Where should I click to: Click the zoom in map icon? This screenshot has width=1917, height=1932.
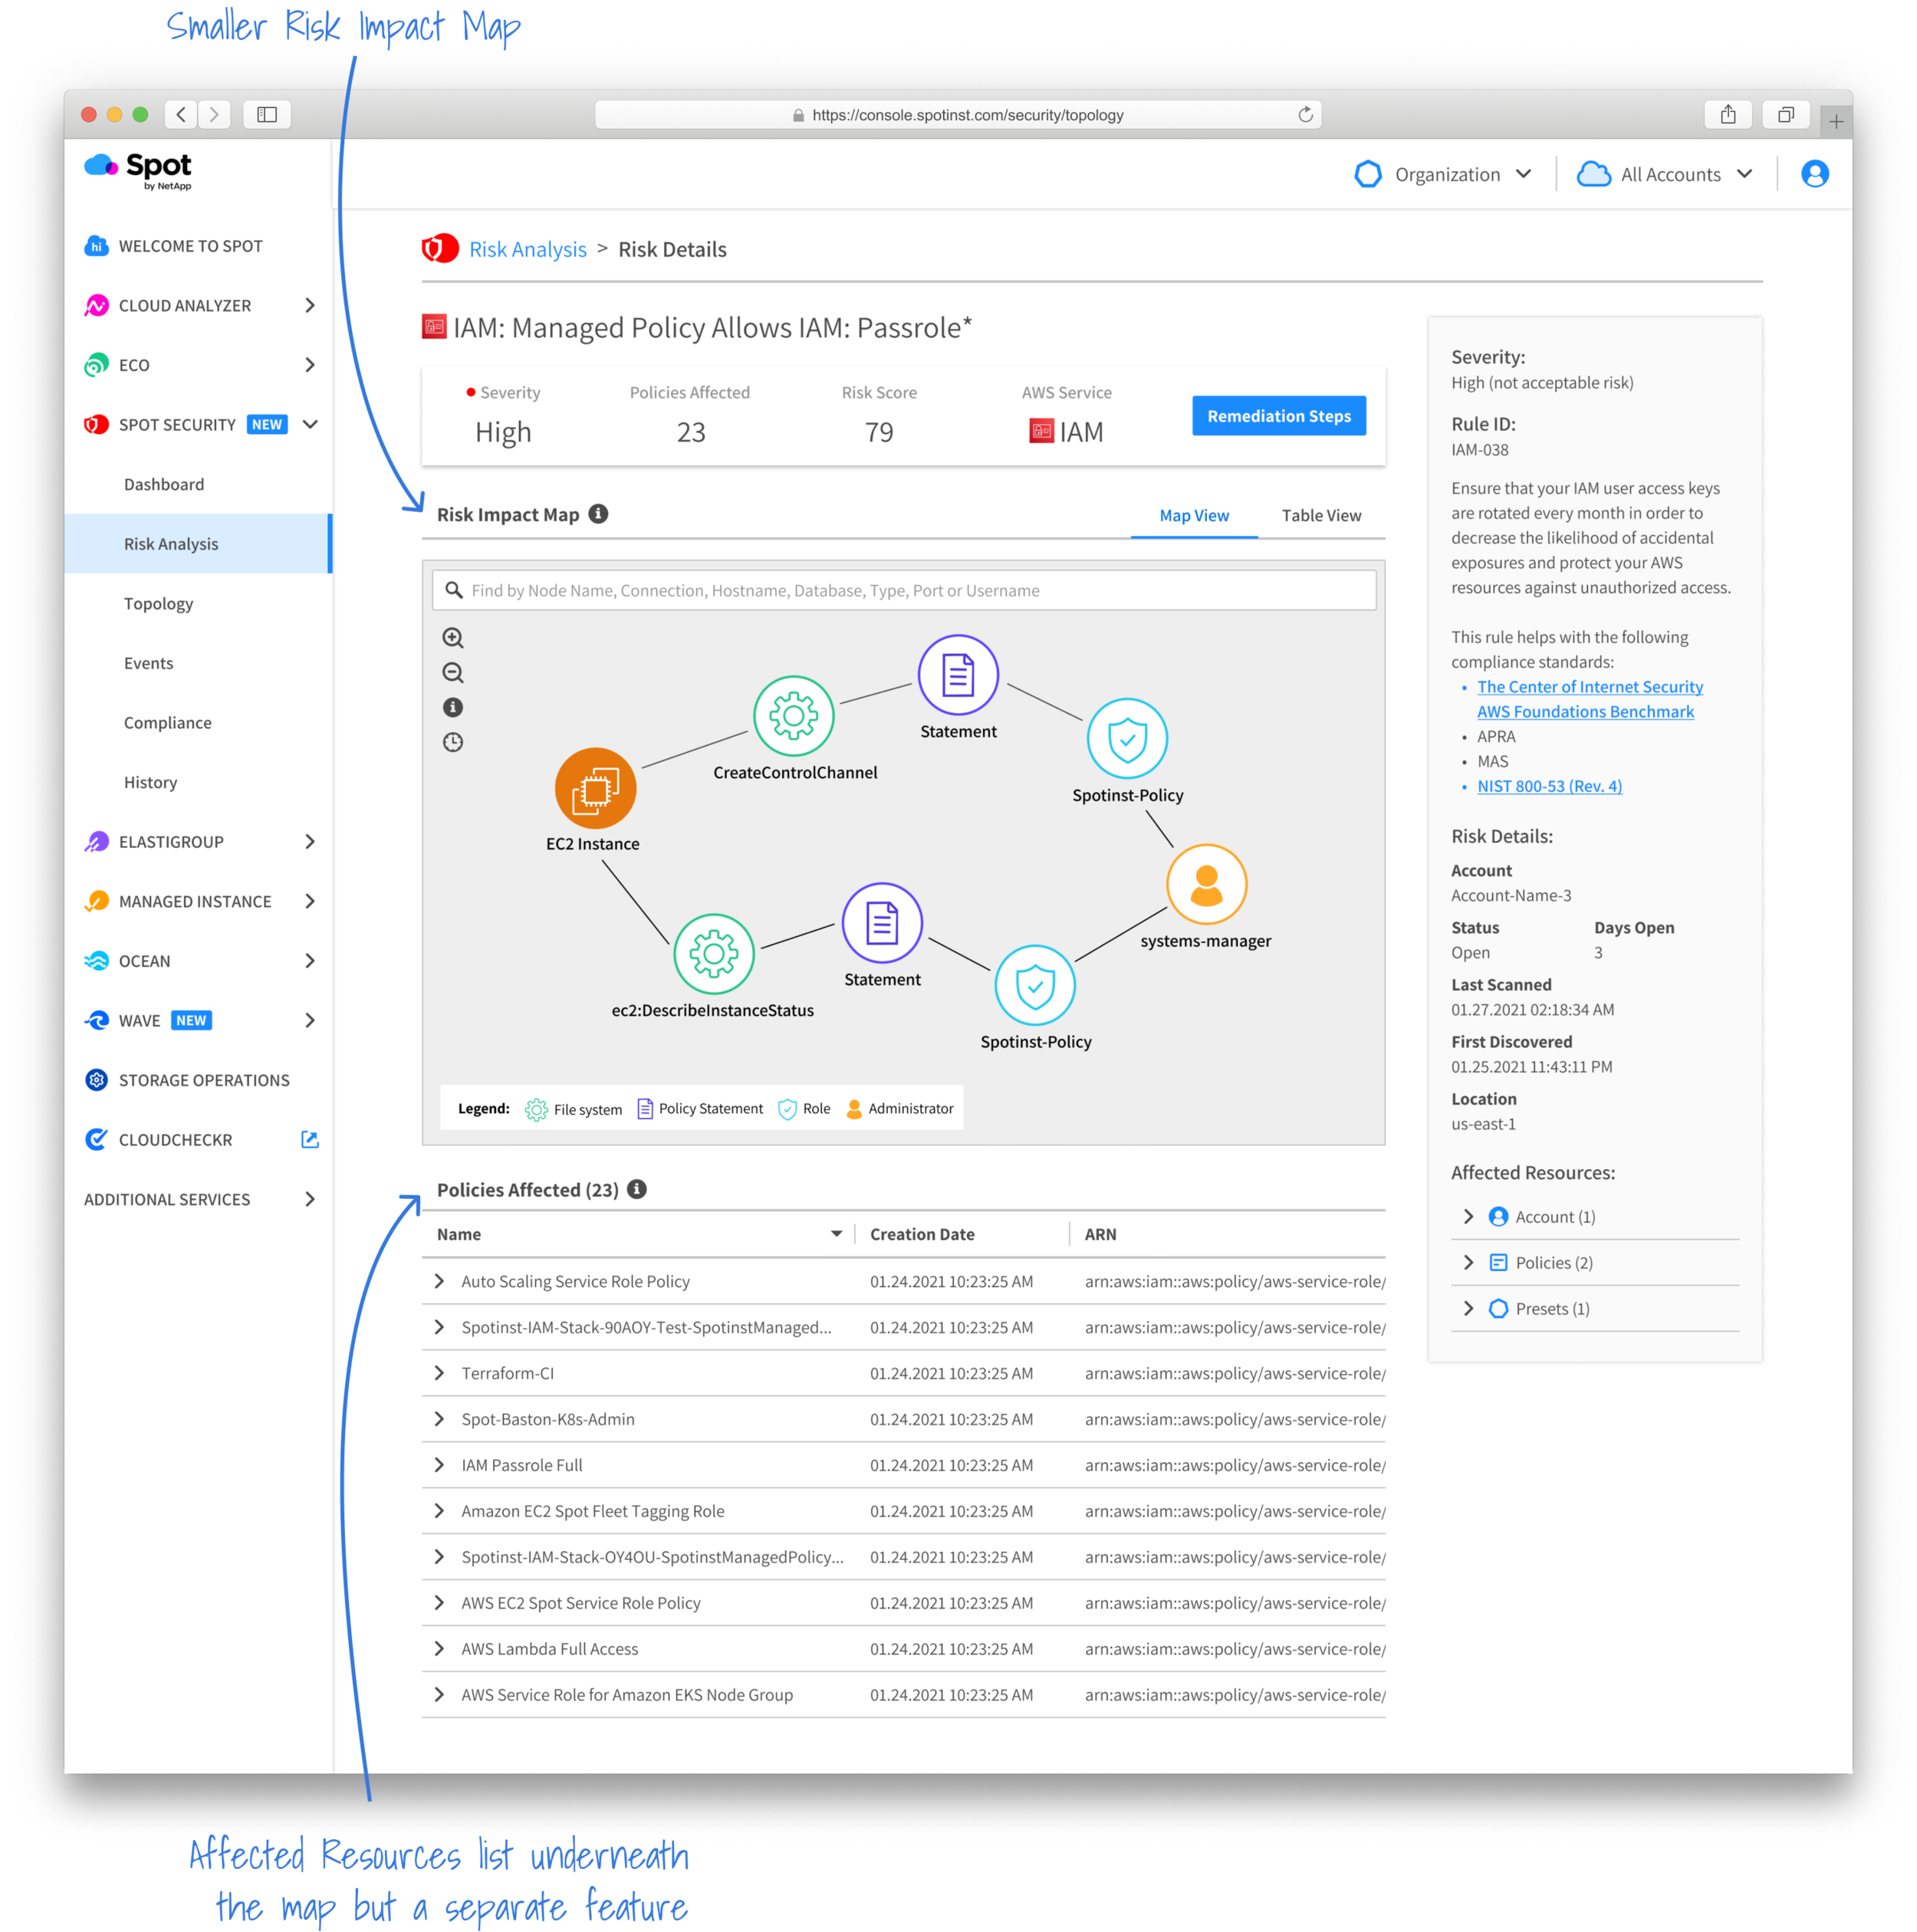point(453,638)
